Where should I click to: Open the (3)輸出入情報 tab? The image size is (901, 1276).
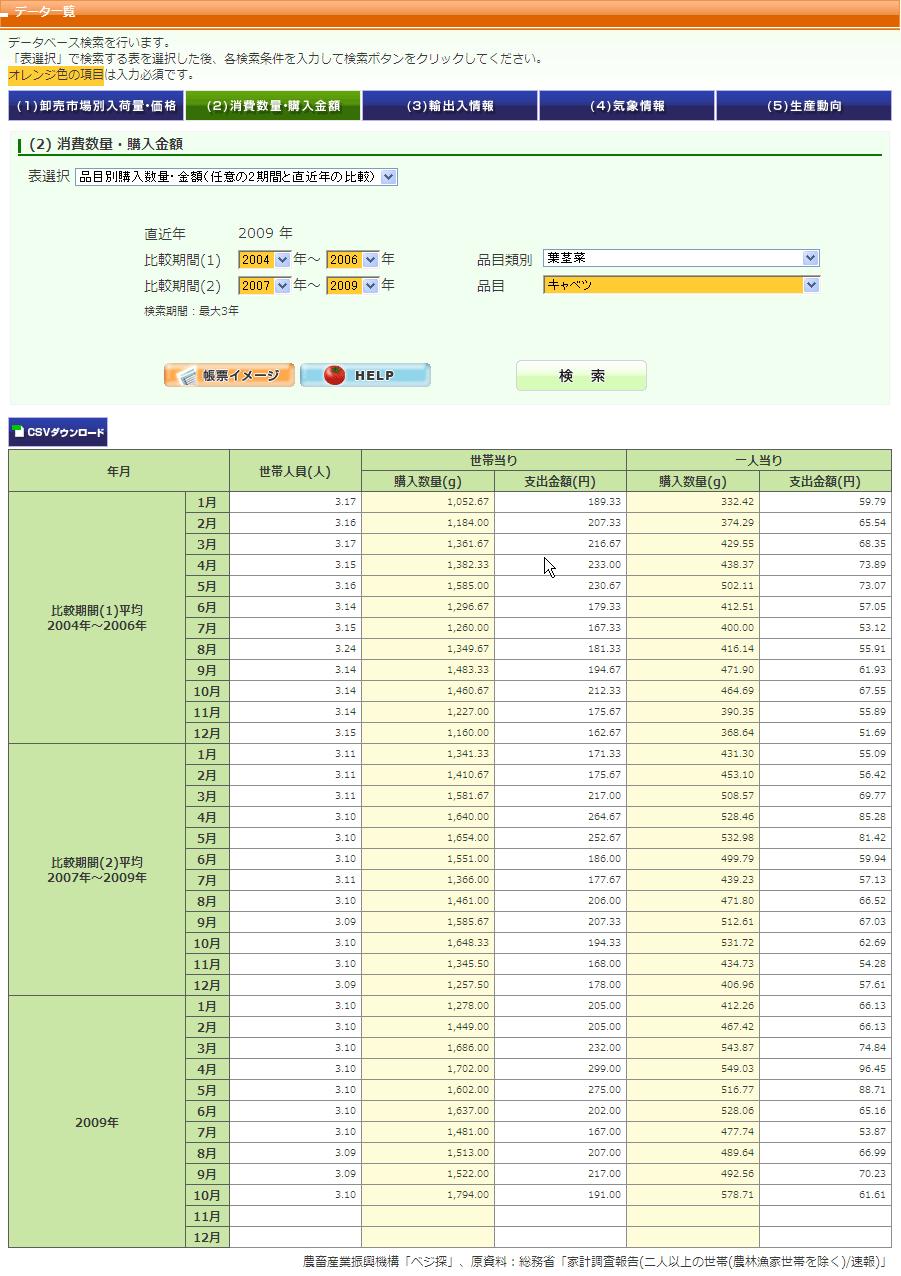[x=450, y=105]
